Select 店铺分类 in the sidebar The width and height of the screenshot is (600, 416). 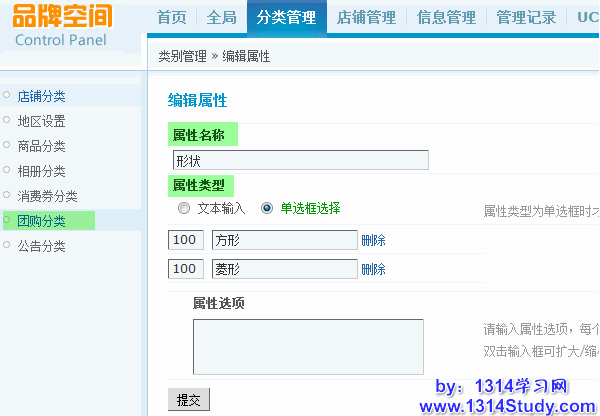pyautogui.click(x=41, y=96)
